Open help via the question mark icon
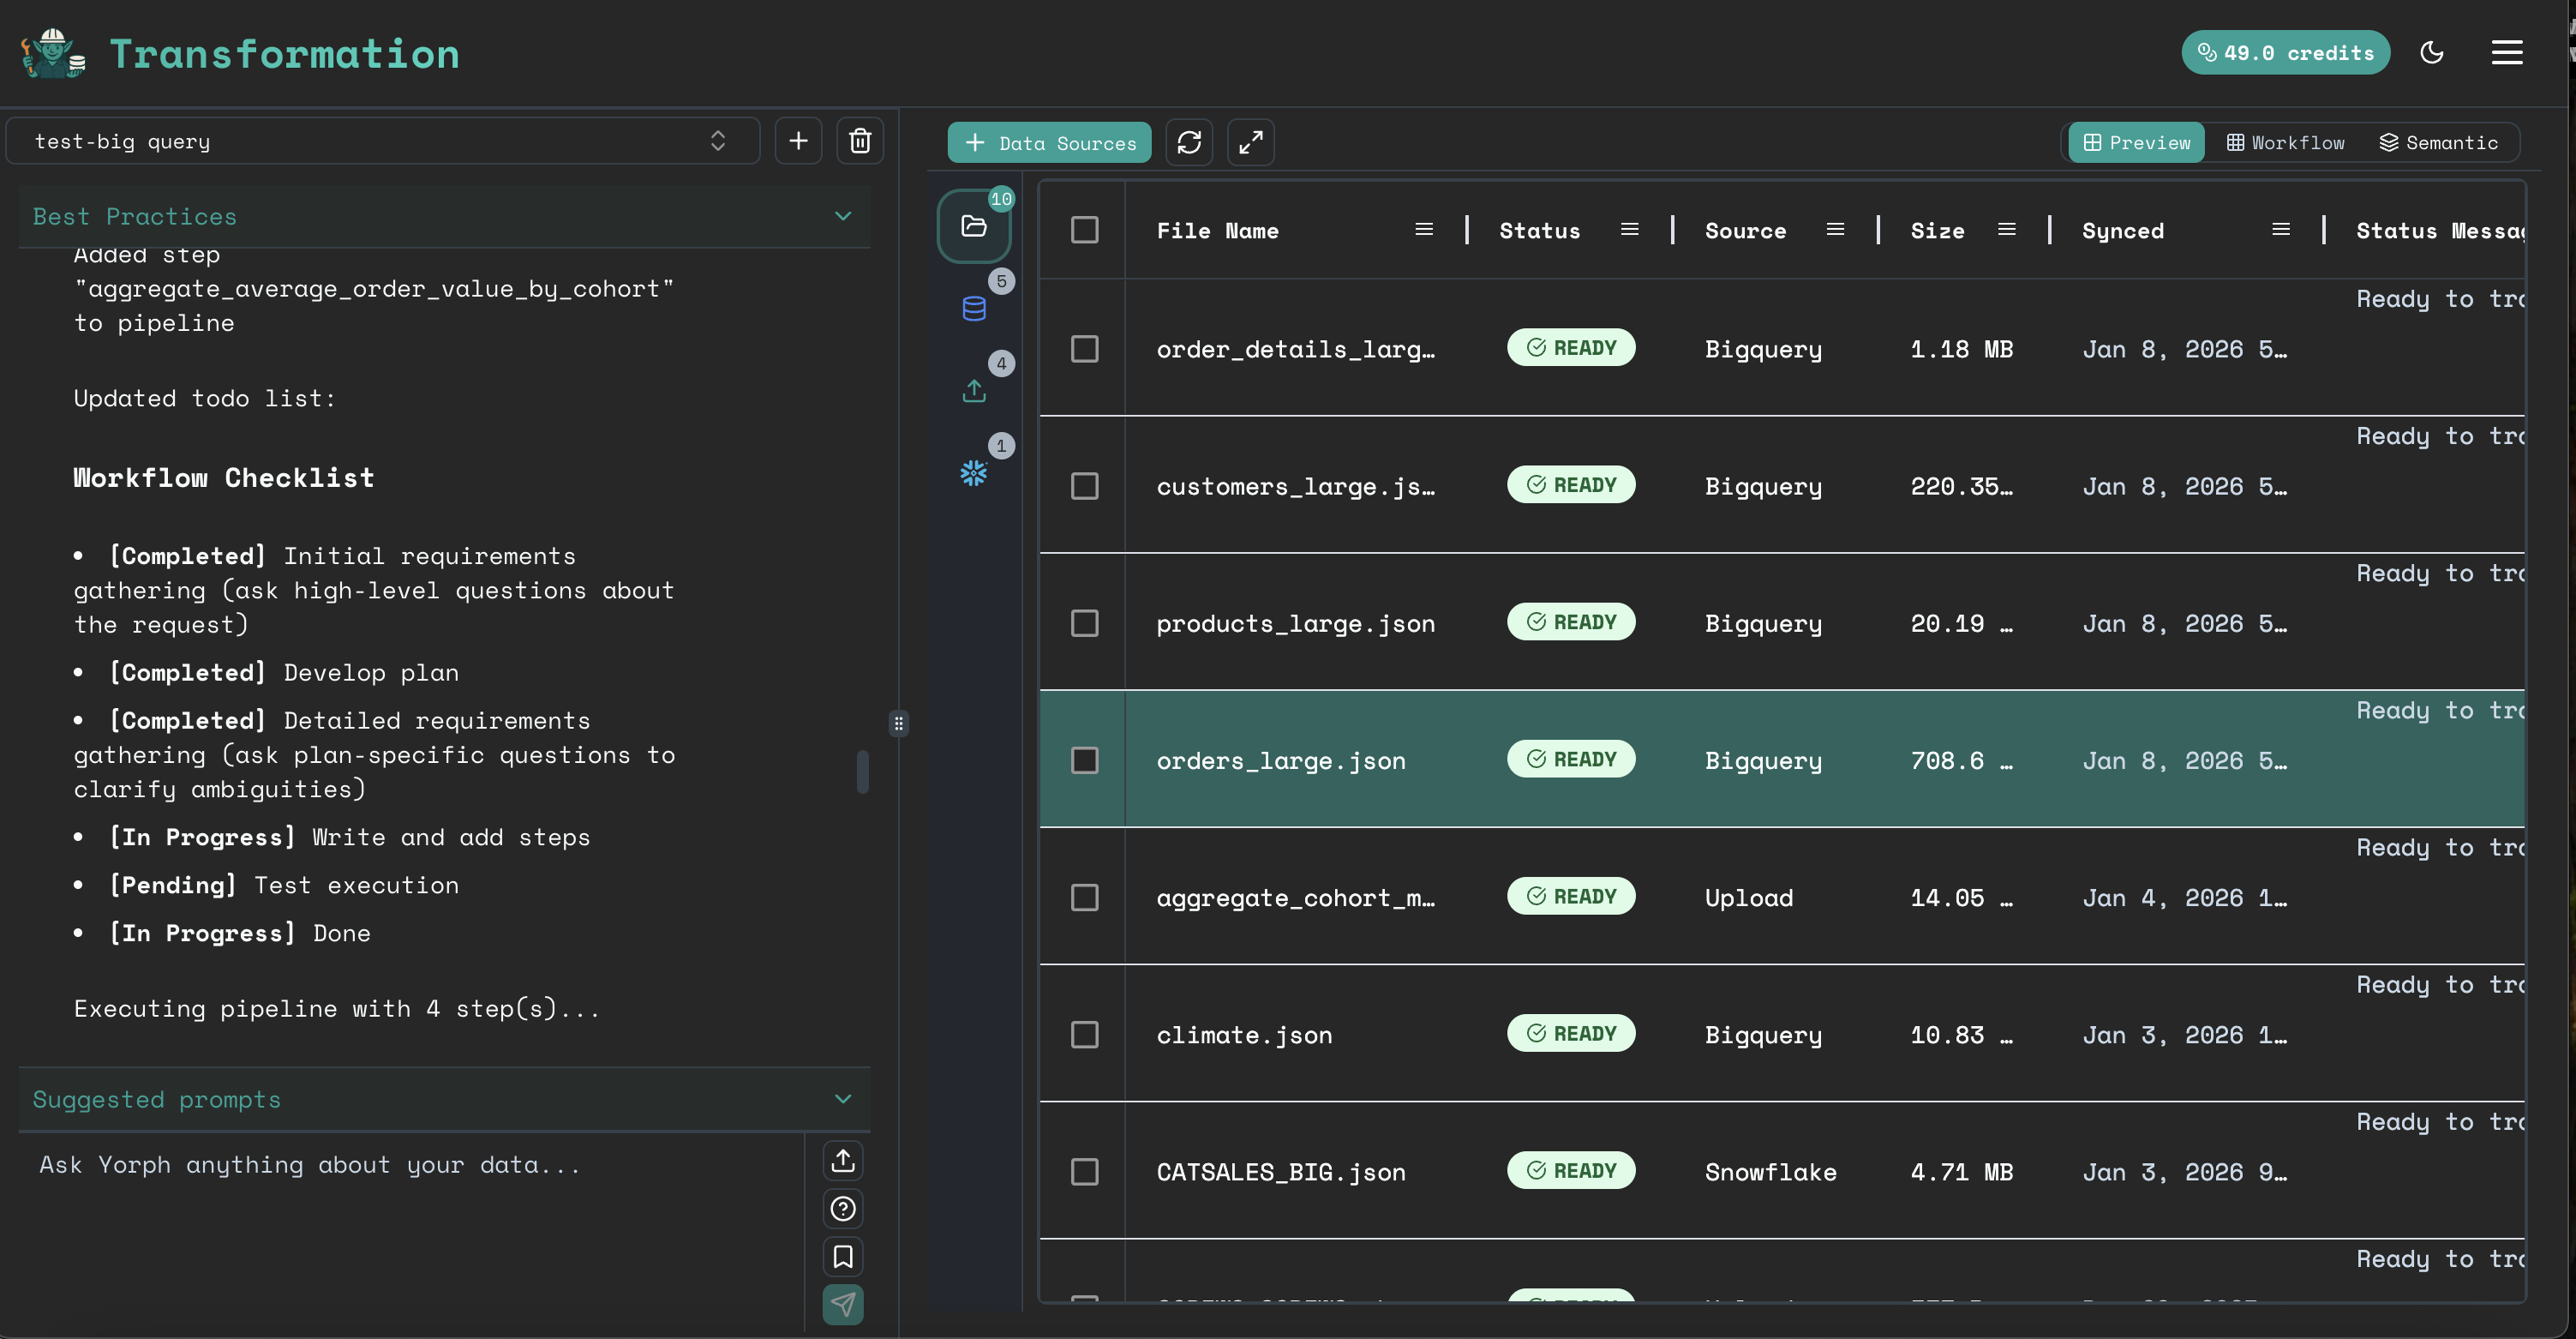The width and height of the screenshot is (2576, 1339). pyautogui.click(x=843, y=1209)
